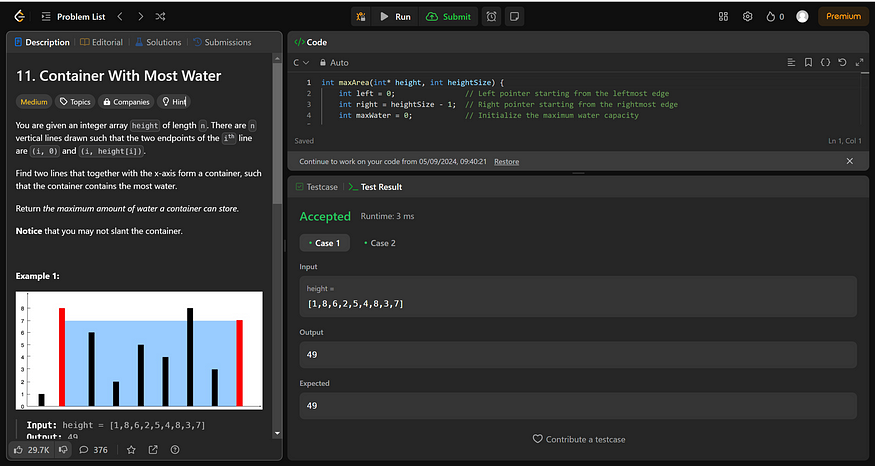Expand the Topics tag
This screenshot has height=466, width=875.
coord(75,102)
